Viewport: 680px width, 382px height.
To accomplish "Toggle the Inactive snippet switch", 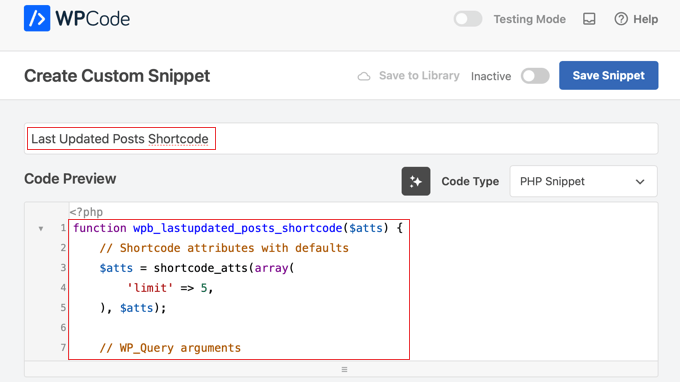I will coord(535,76).
